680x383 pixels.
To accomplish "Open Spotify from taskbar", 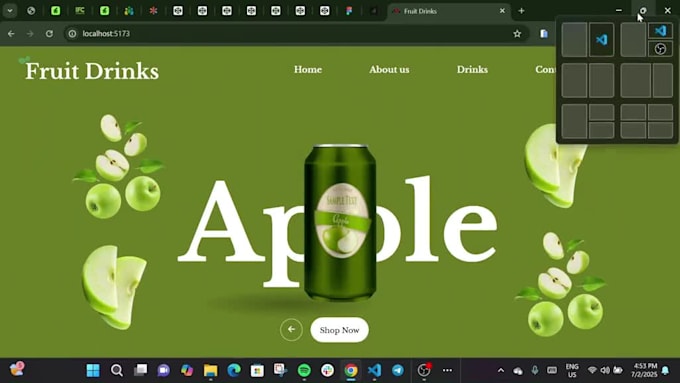I will coord(304,370).
